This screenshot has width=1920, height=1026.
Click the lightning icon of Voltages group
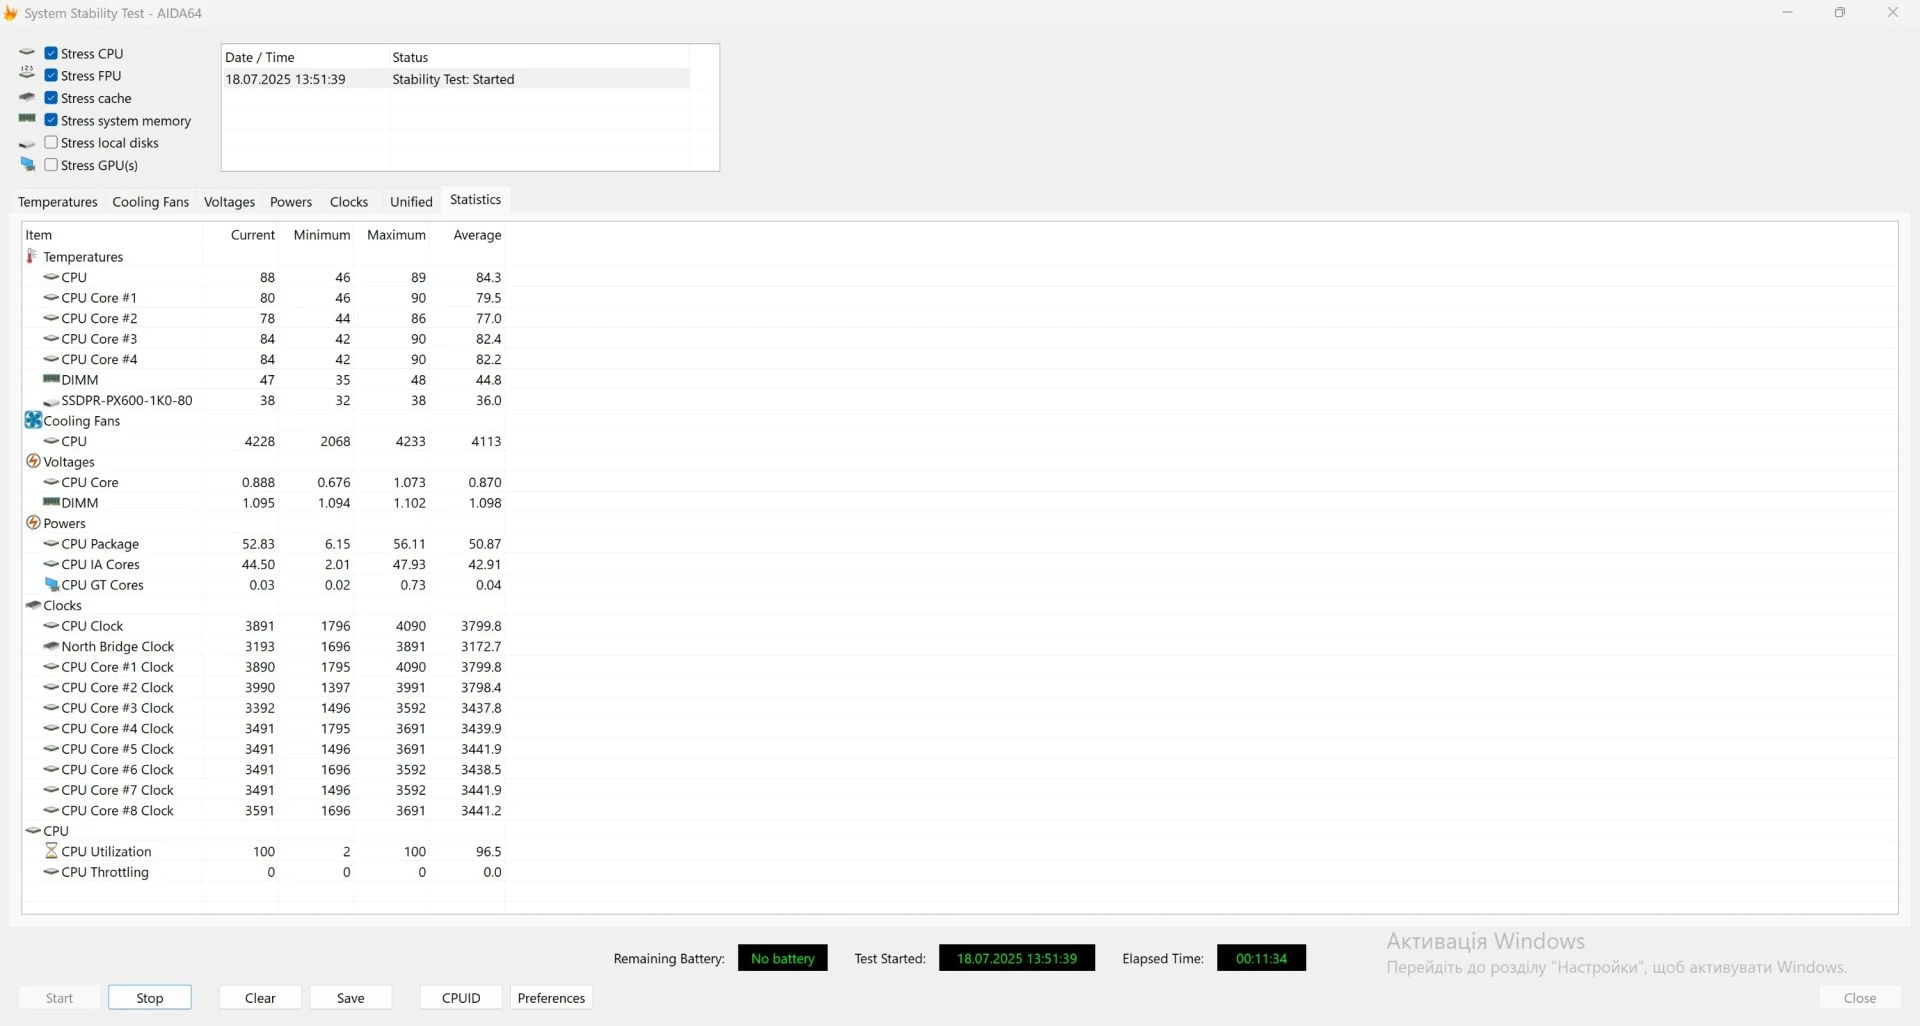click(x=33, y=461)
